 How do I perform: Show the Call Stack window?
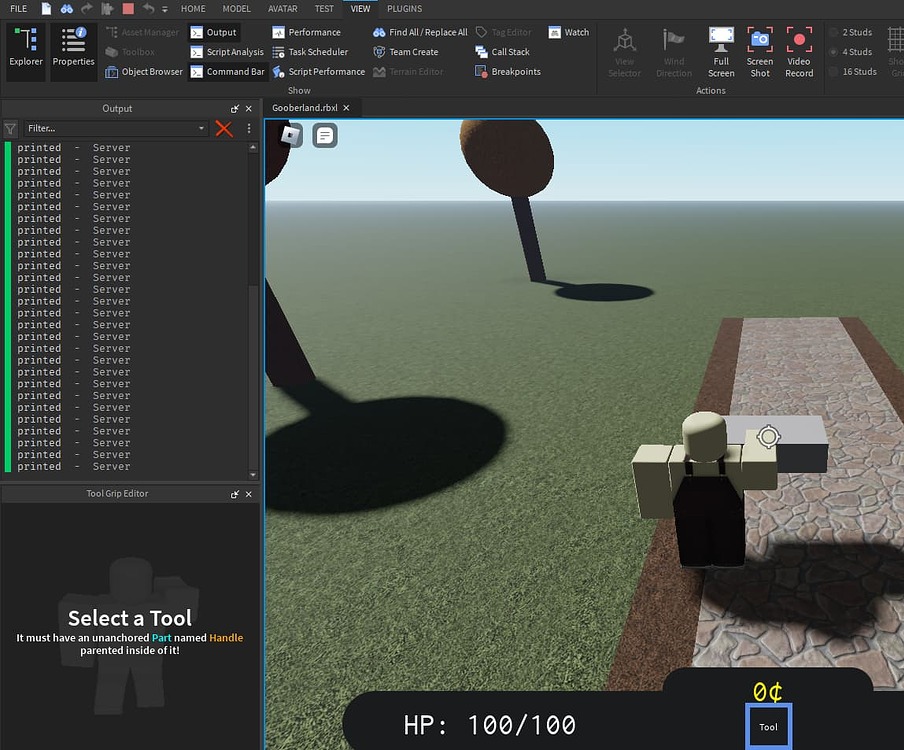pyautogui.click(x=502, y=52)
